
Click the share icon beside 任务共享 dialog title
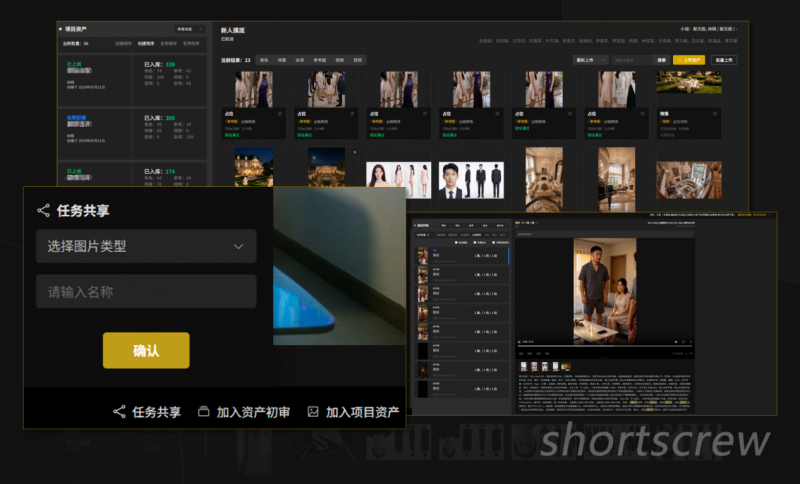pos(43,210)
